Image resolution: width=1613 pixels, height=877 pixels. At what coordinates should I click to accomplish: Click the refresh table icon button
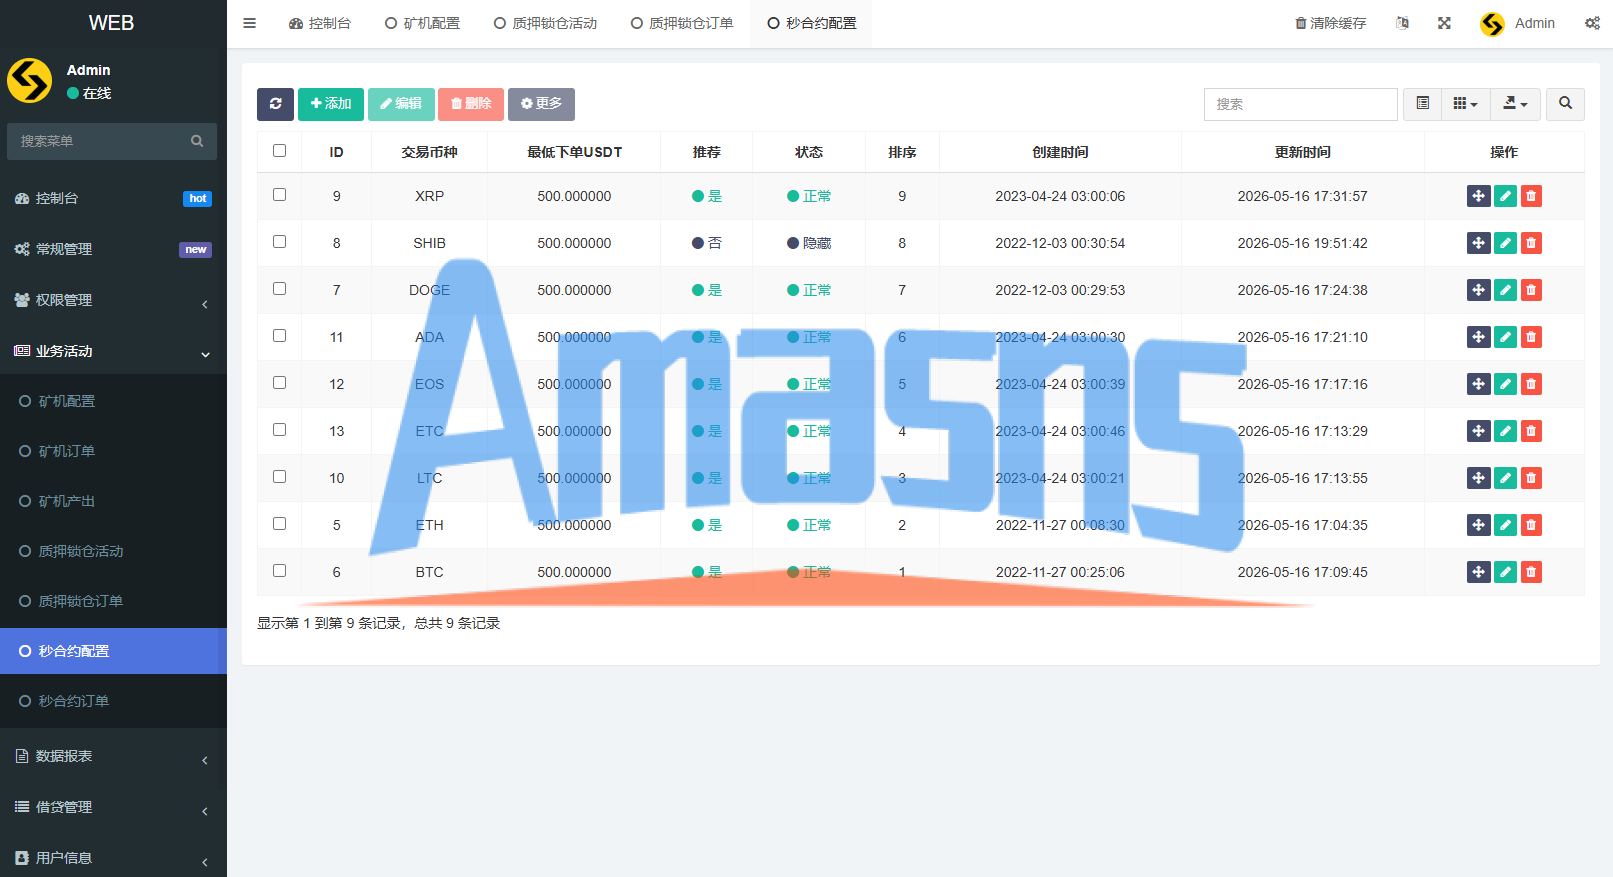click(275, 104)
